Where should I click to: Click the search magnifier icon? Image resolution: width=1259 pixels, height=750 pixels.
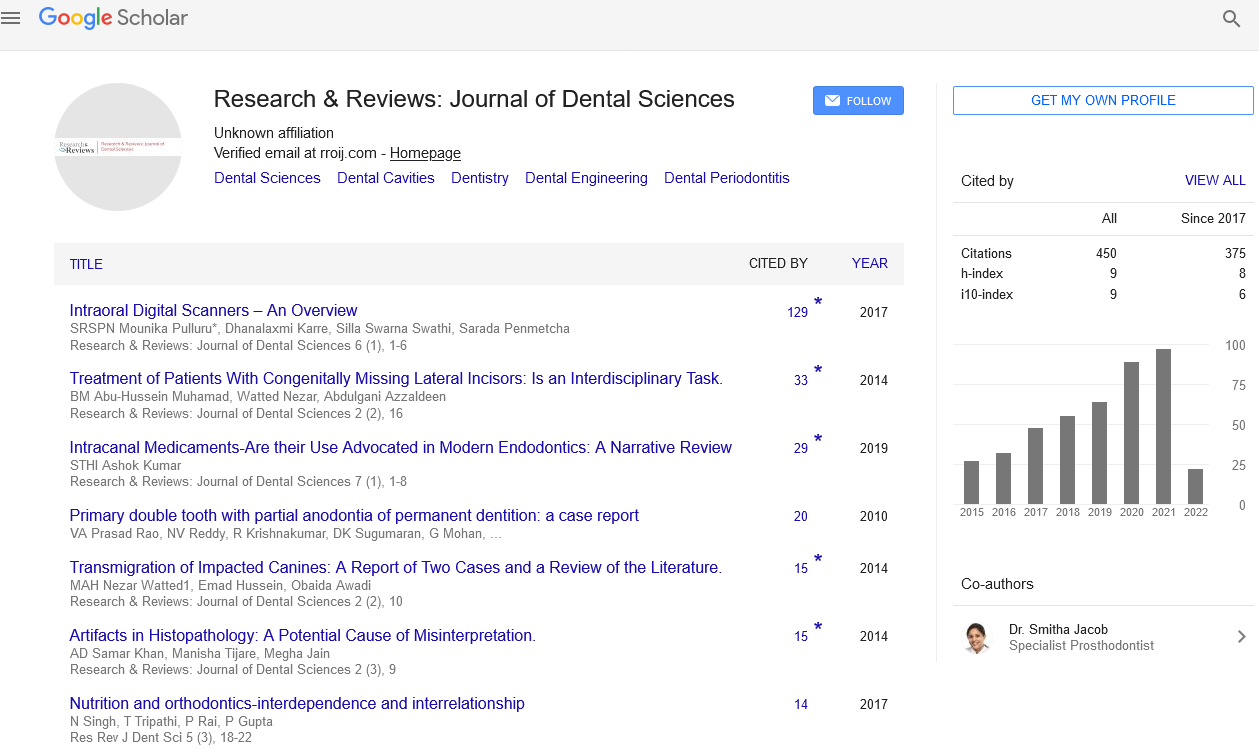tap(1231, 18)
